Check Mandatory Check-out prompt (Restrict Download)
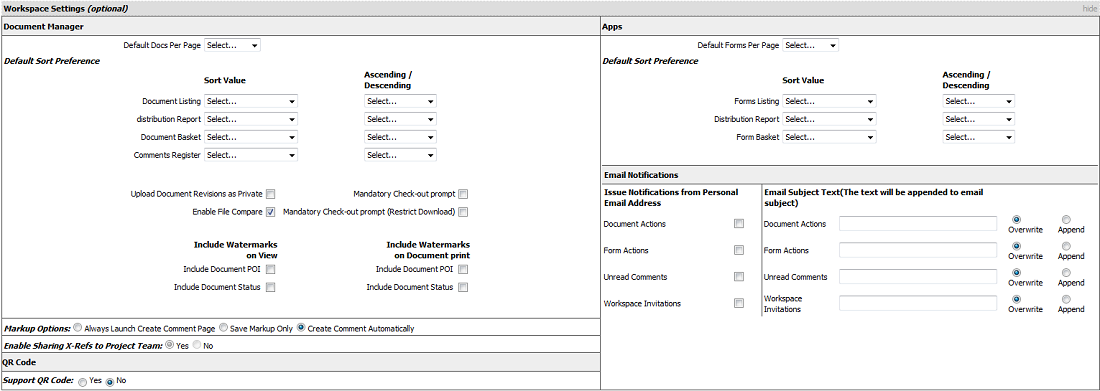This screenshot has width=1100, height=391. tap(463, 212)
